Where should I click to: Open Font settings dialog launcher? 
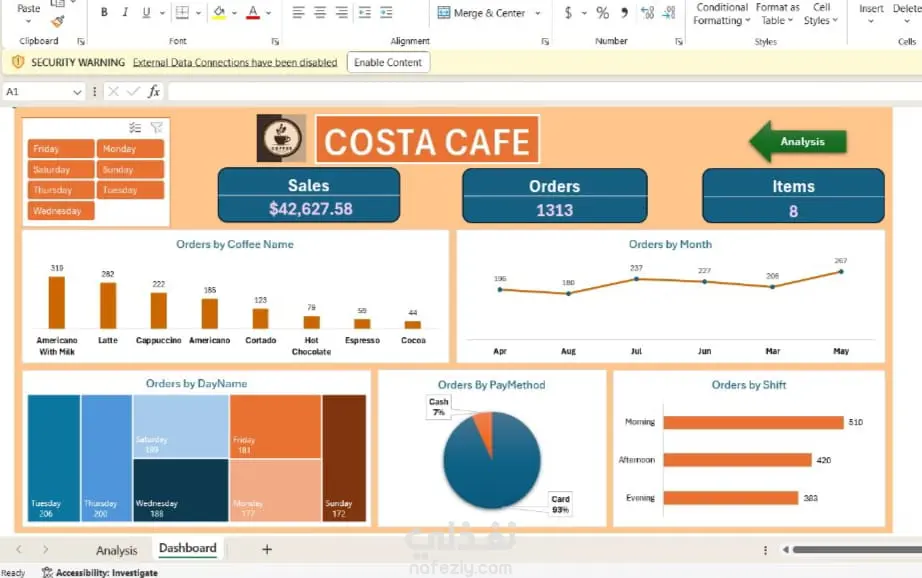[x=275, y=41]
